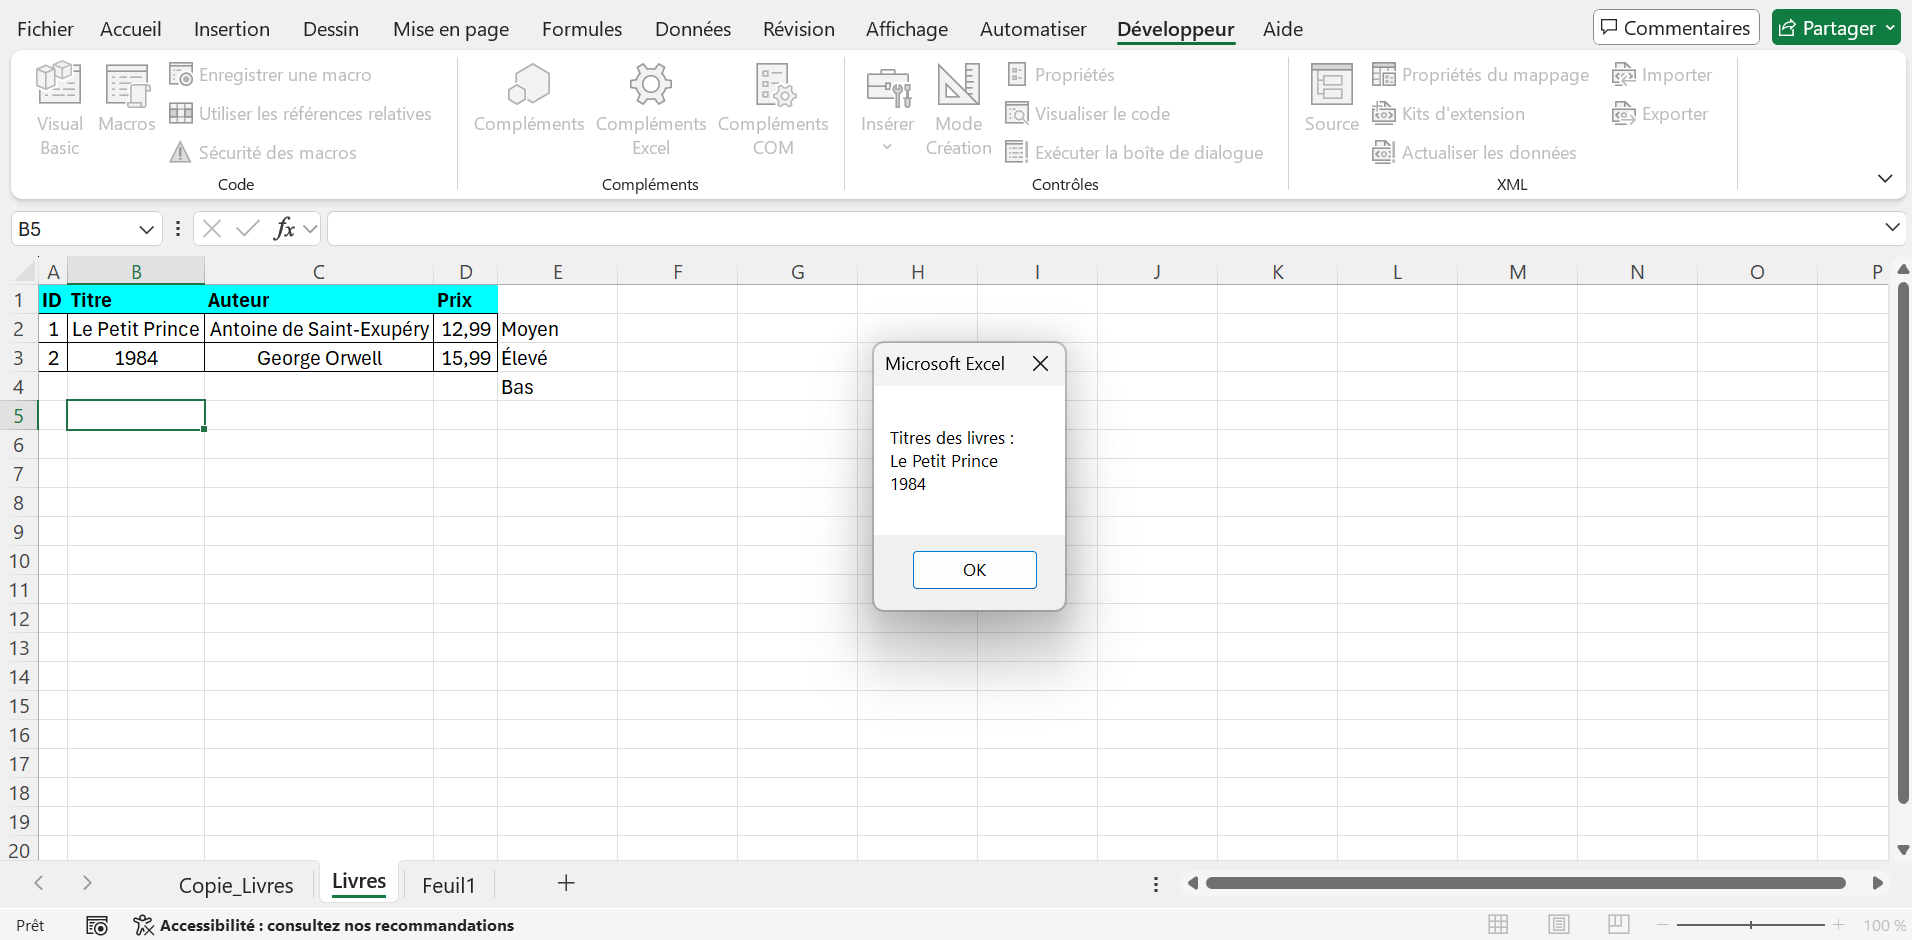
Task: Open Kits d'extension
Action: pos(1448,114)
